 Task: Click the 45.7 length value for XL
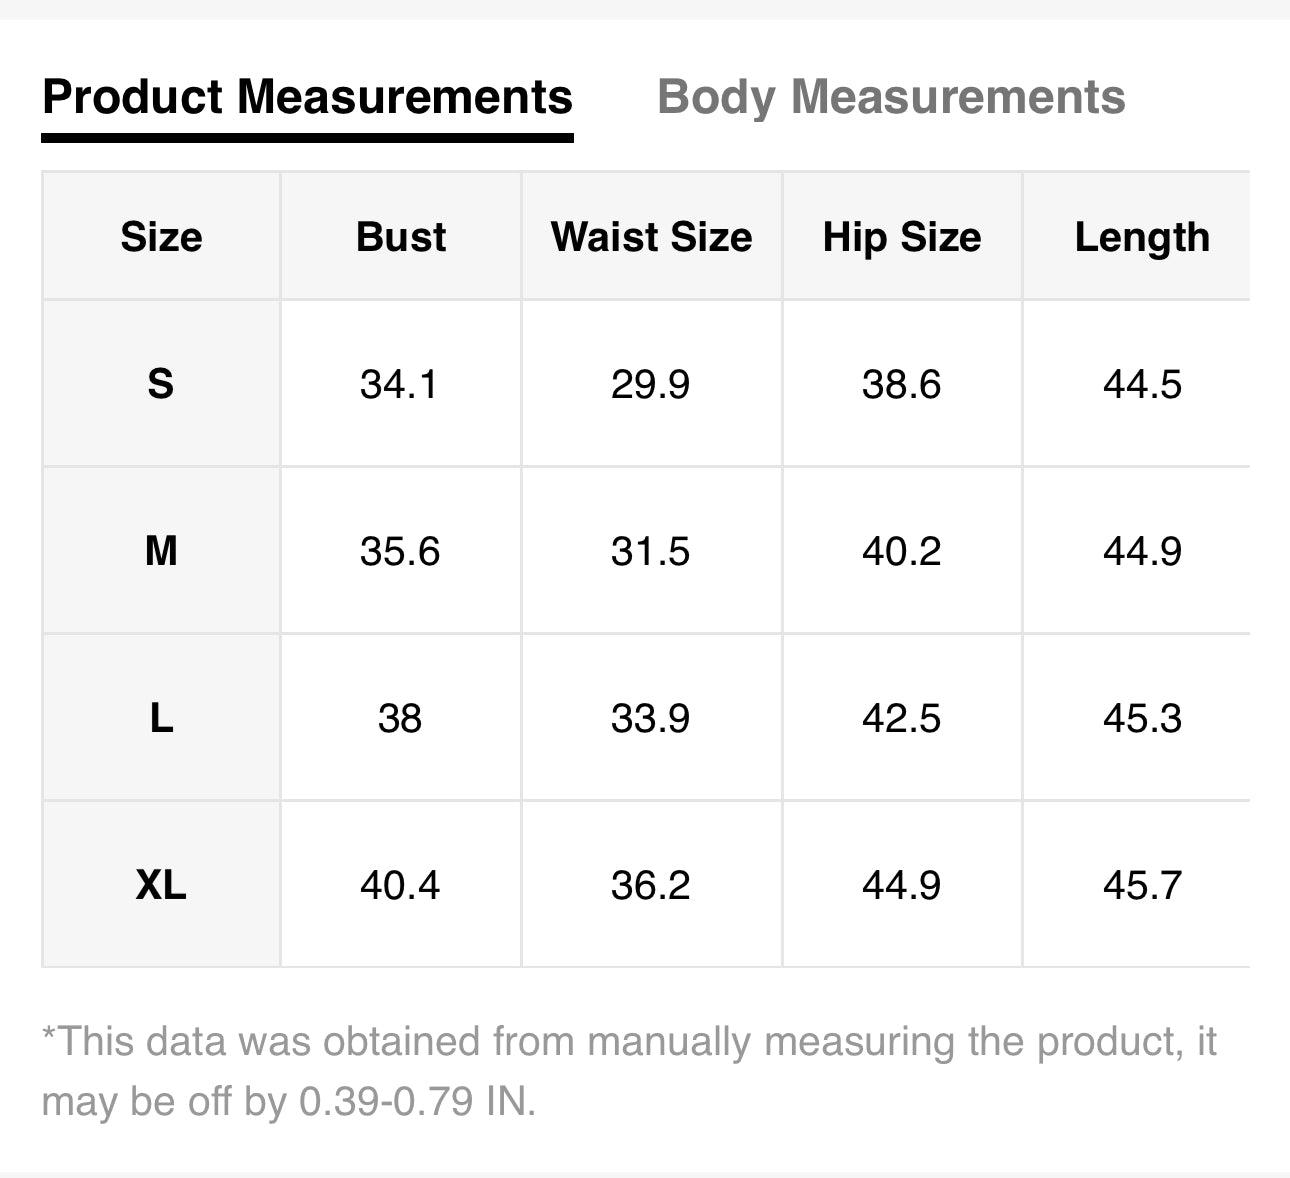1142,885
